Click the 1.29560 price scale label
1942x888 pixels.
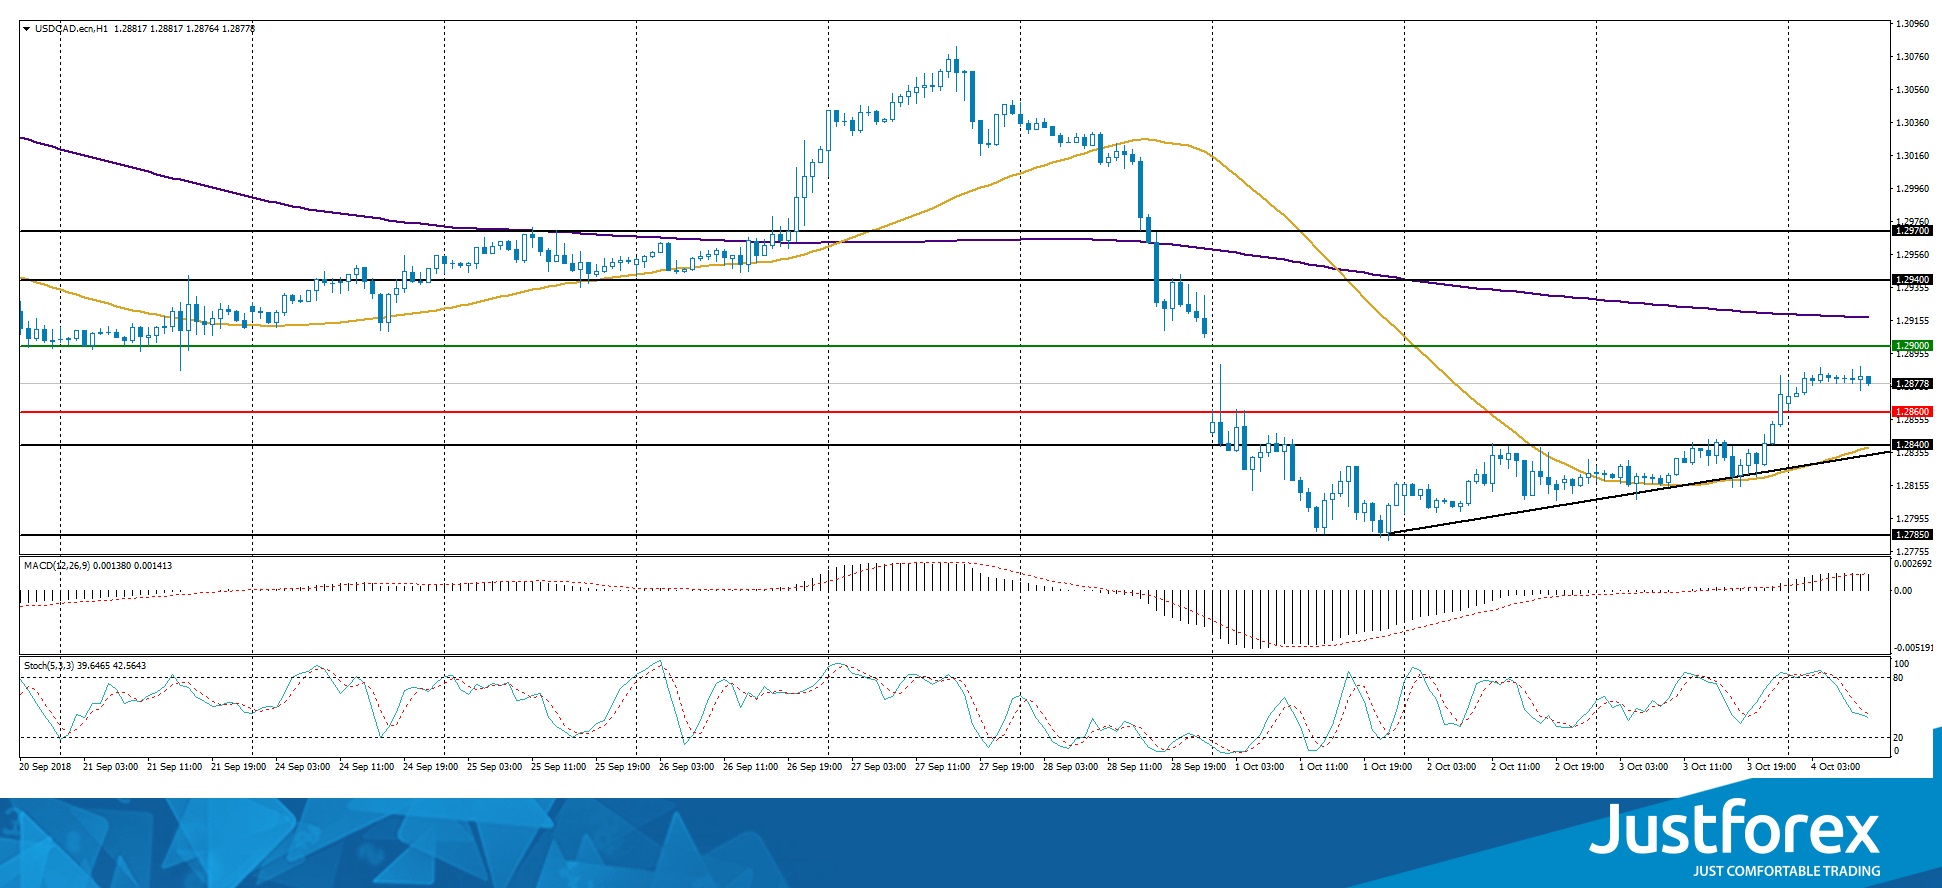[1913, 255]
